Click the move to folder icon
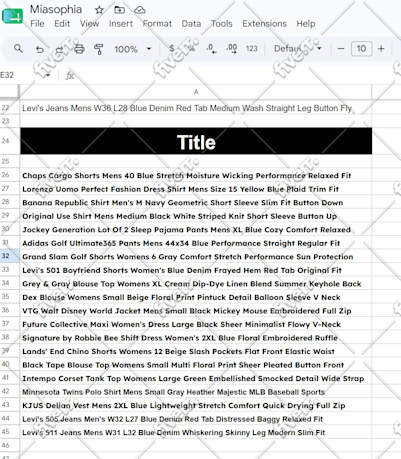 pyautogui.click(x=119, y=10)
